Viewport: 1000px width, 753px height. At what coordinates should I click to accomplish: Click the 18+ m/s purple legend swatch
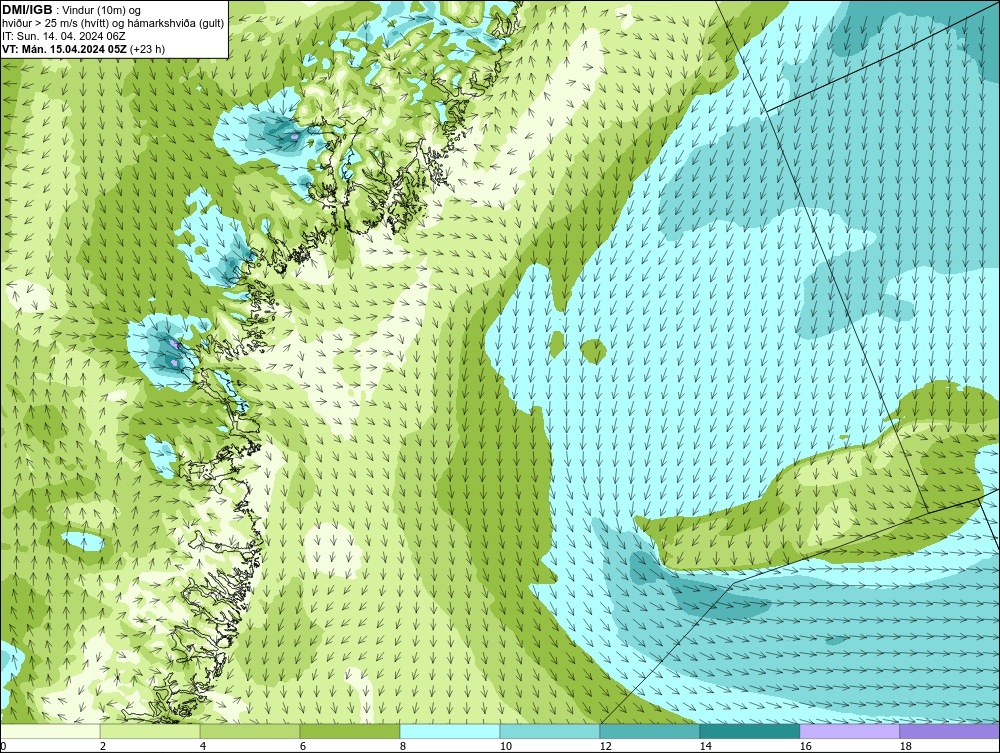pyautogui.click(x=949, y=731)
